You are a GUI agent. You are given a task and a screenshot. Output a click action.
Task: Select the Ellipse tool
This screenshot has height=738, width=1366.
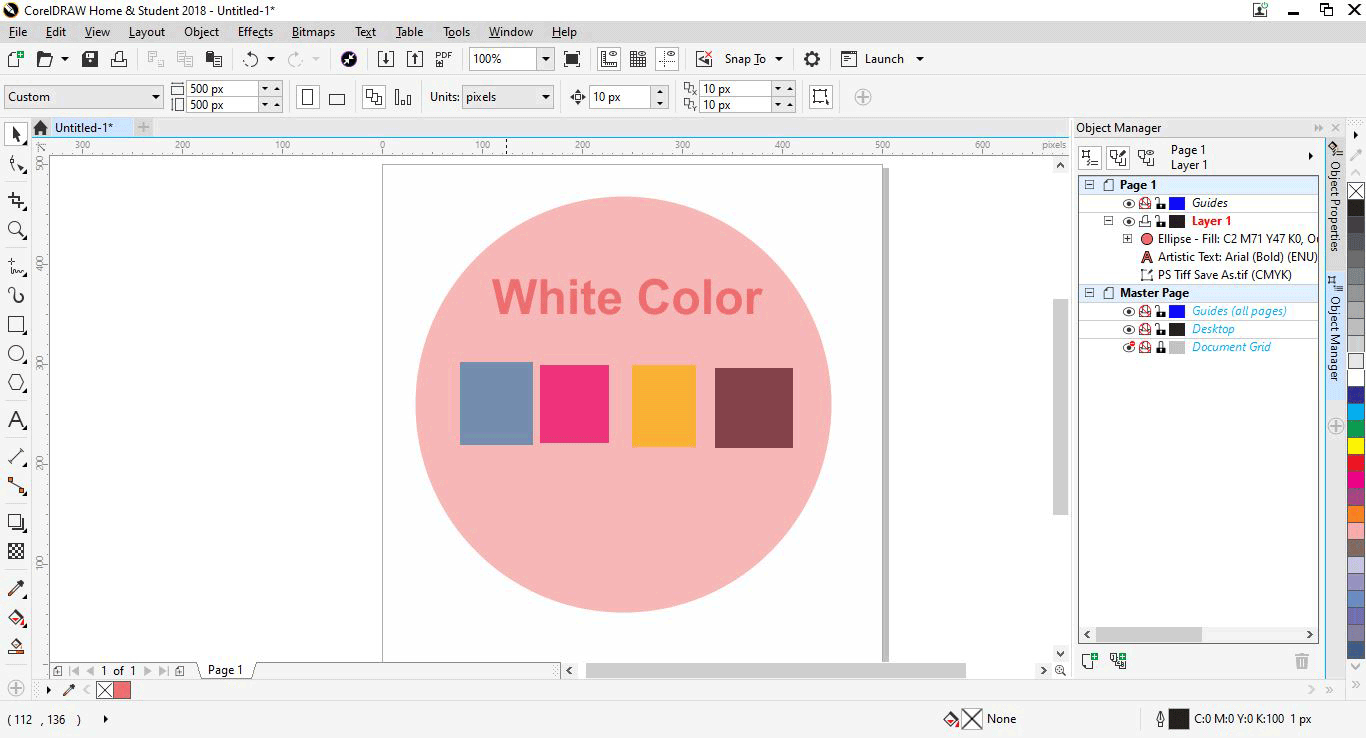15,353
